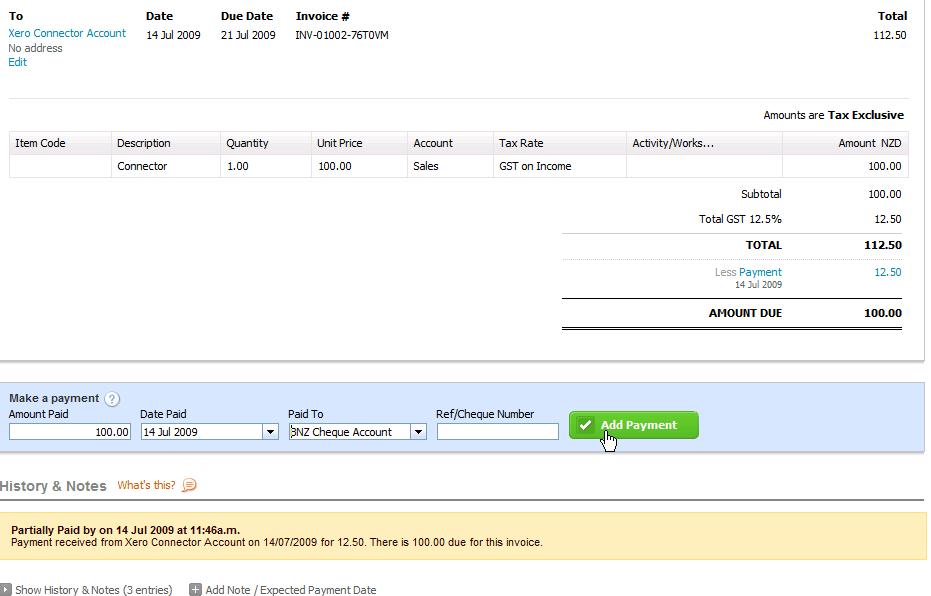Click the Account column header
931x596 pixels.
(x=450, y=143)
